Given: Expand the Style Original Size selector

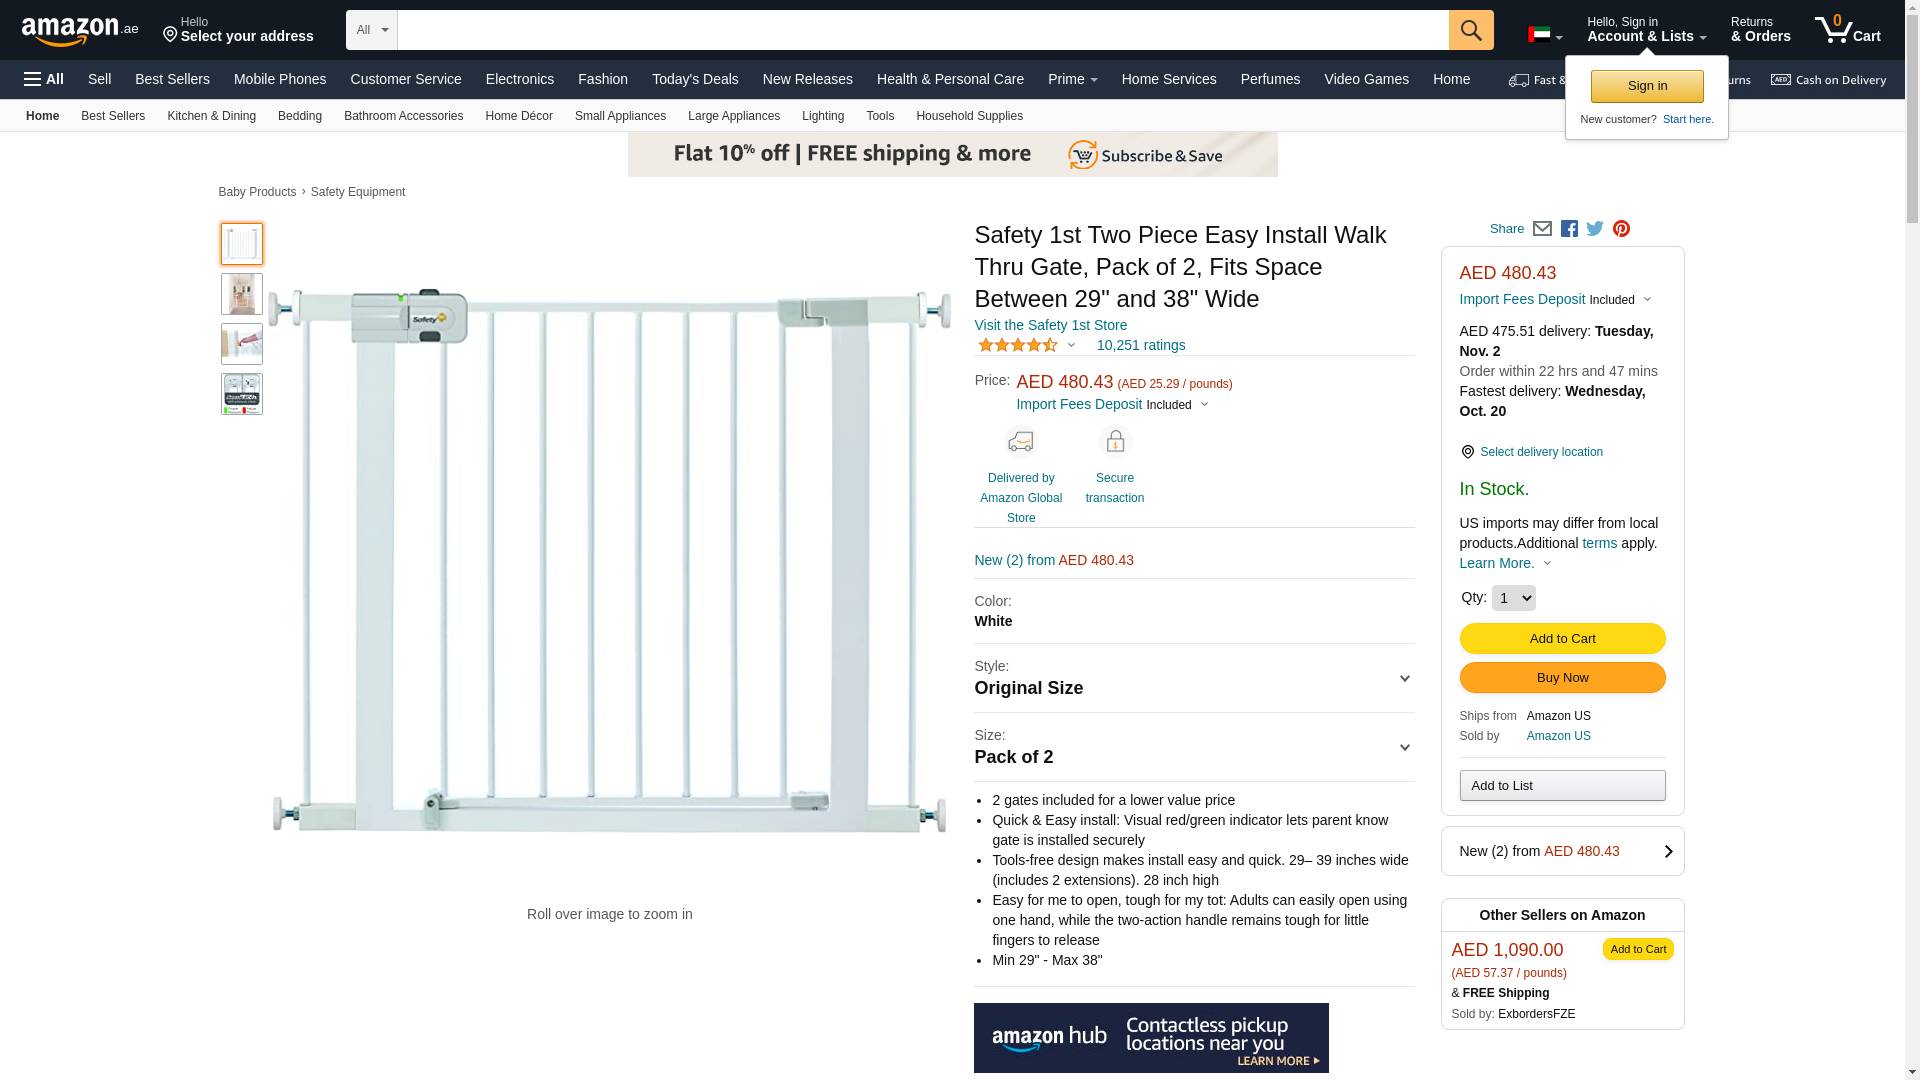Looking at the screenshot, I should tap(1193, 679).
